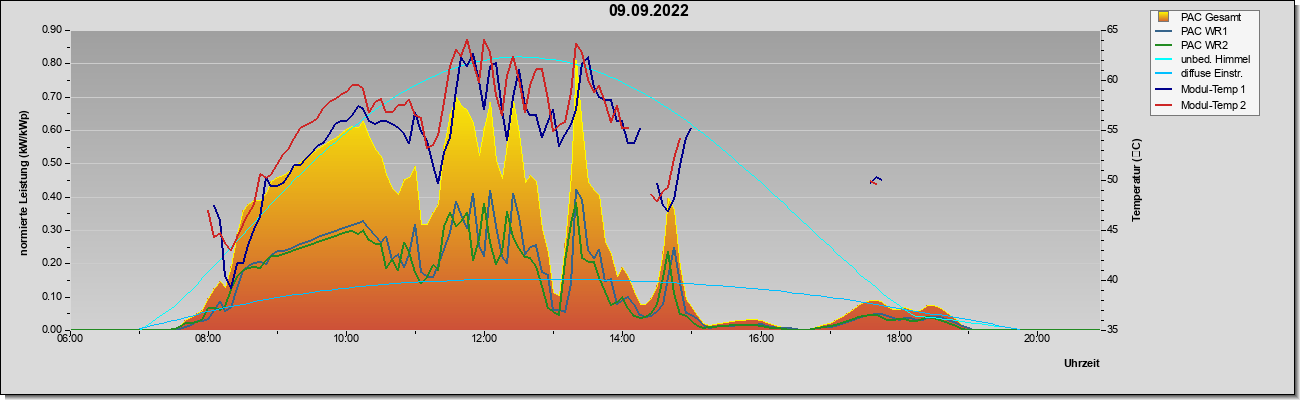The width and height of the screenshot is (1300, 400).
Task: Click the 12:00 time axis tick
Action: 484,339
